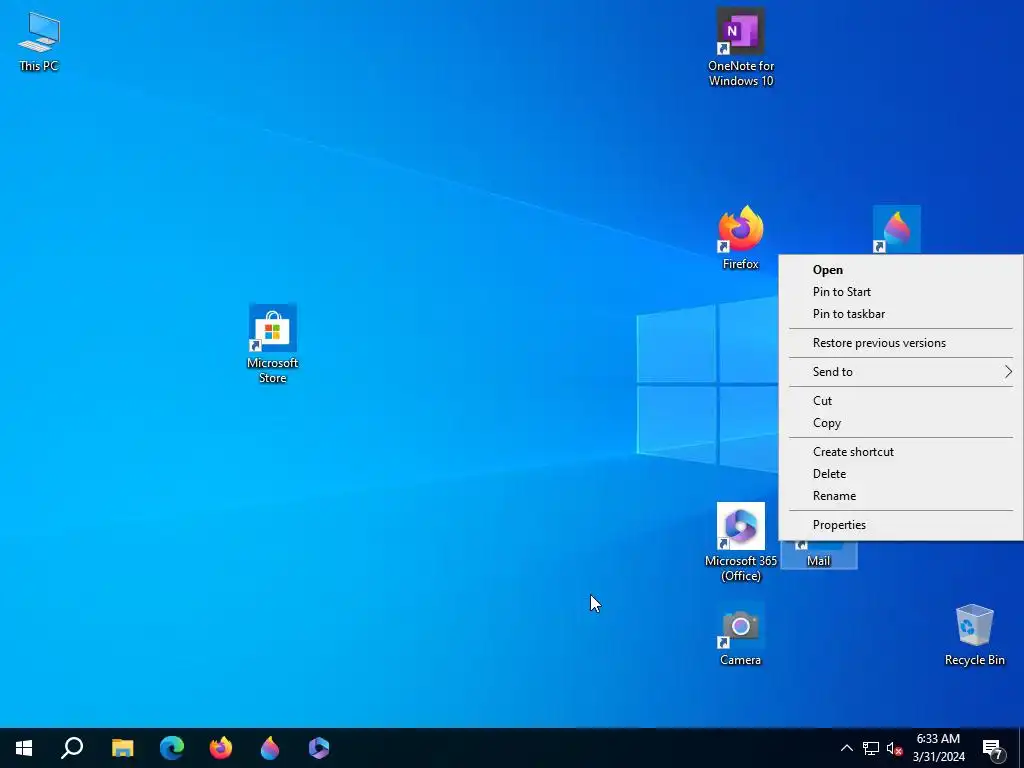The width and height of the screenshot is (1024, 768).
Task: Choose Pin to taskbar
Action: click(x=901, y=314)
